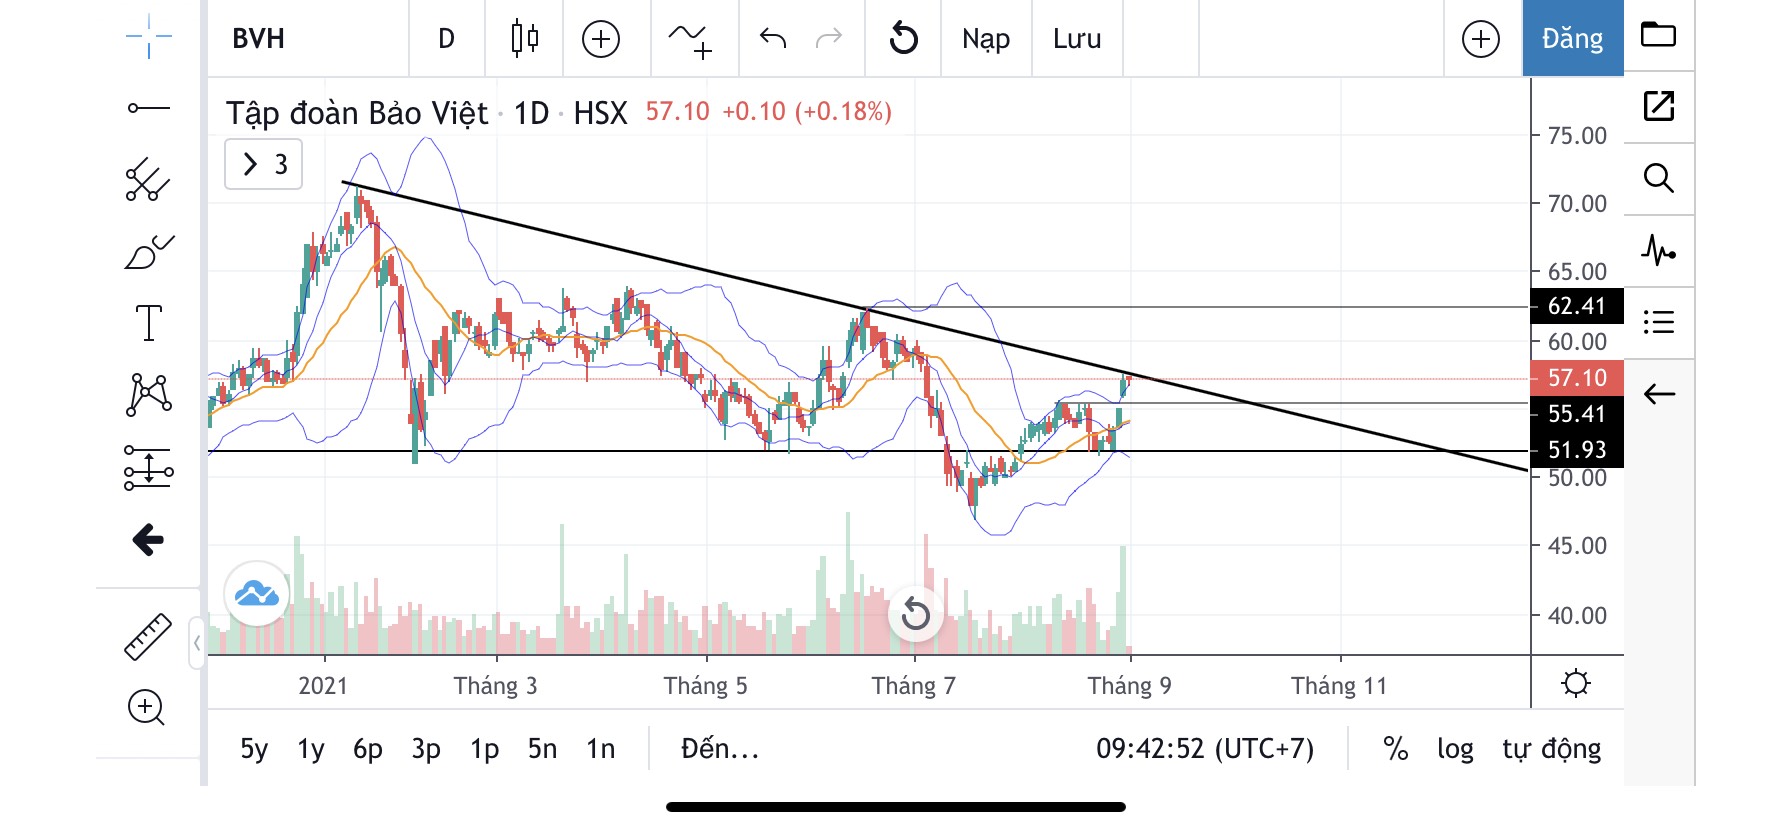Toggle the log scale option
Viewport: 1792px width, 828px height.
pos(1455,749)
